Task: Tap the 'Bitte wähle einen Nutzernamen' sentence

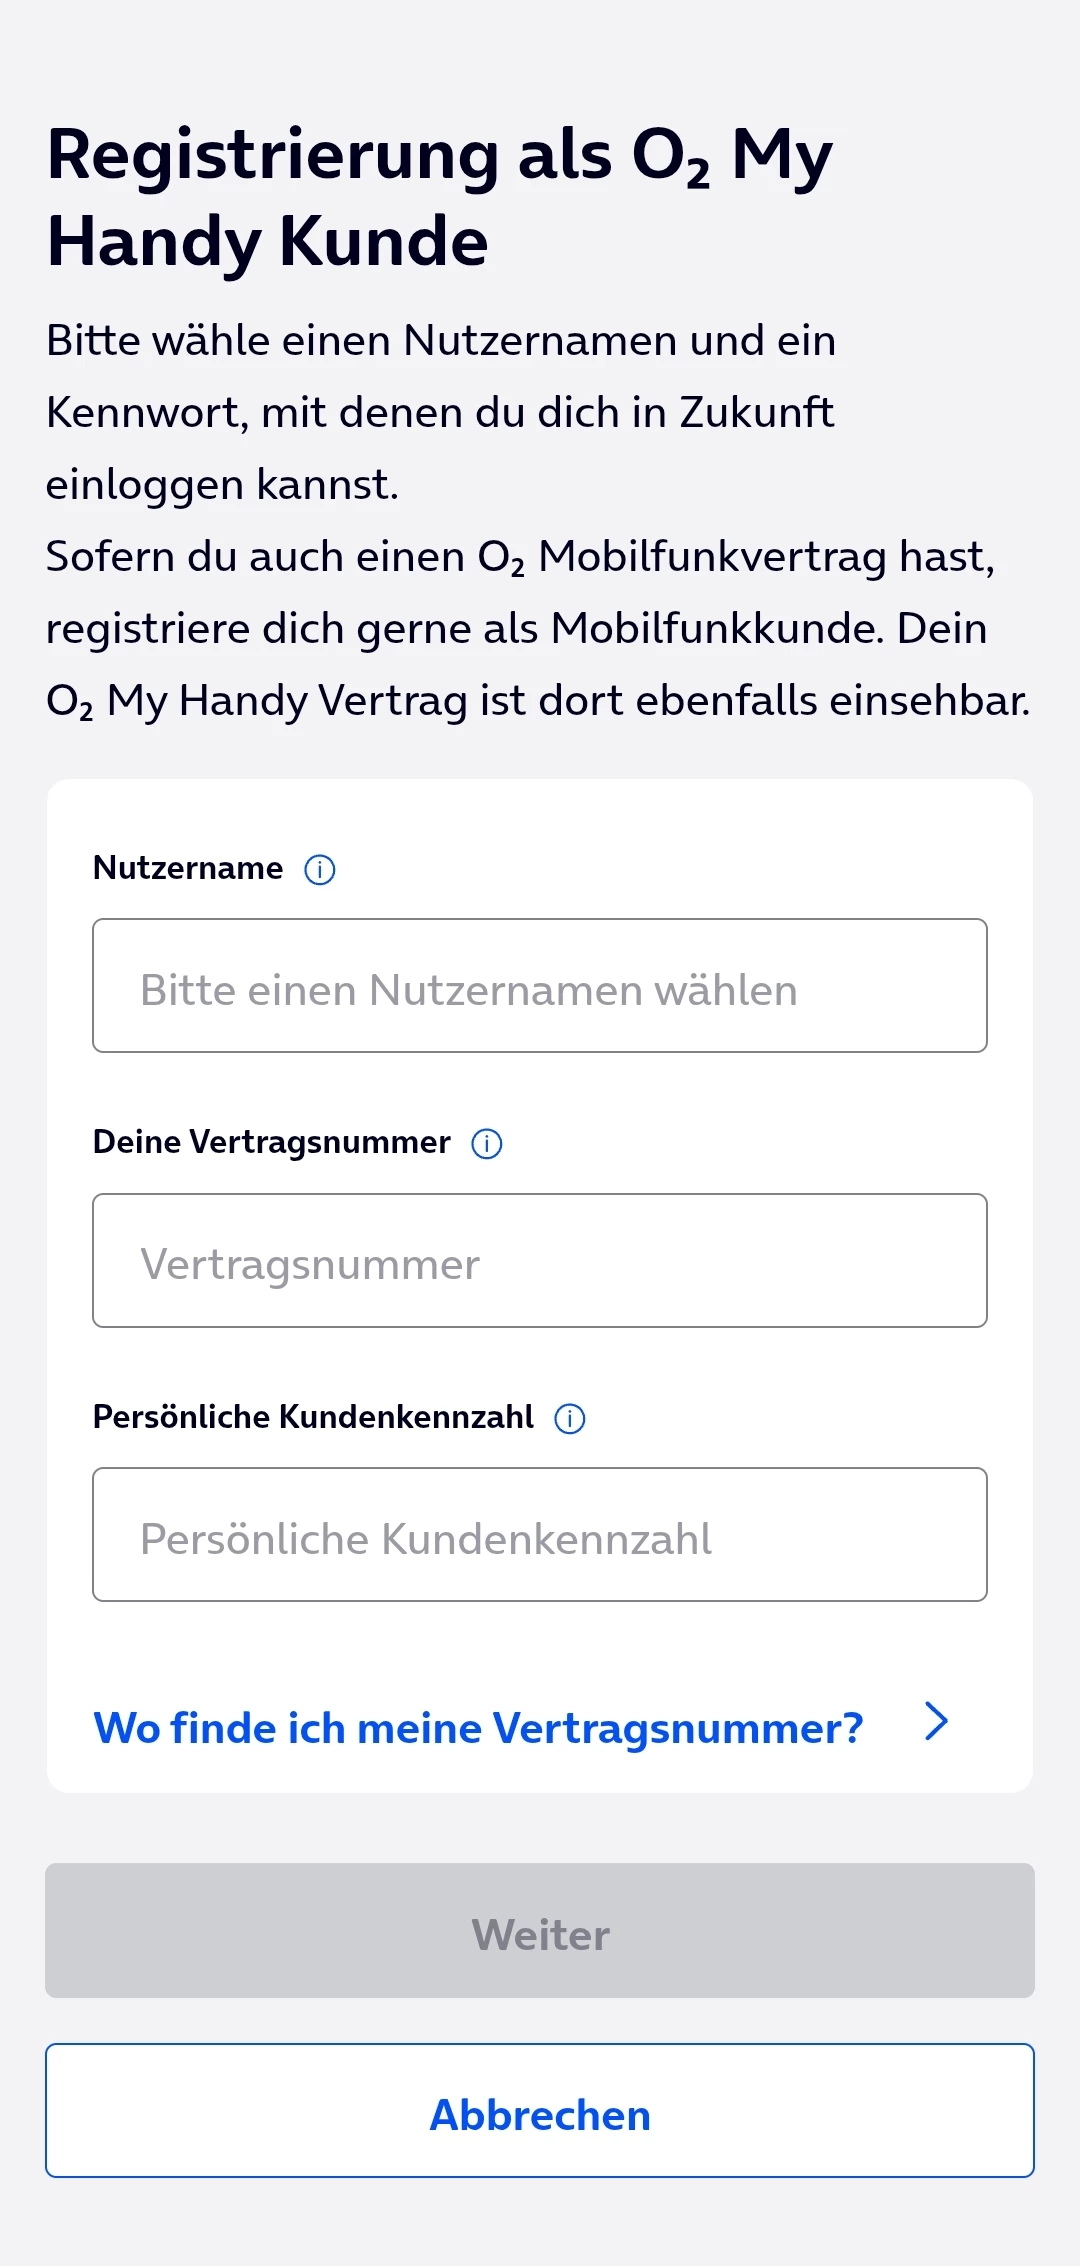Action: point(440,341)
